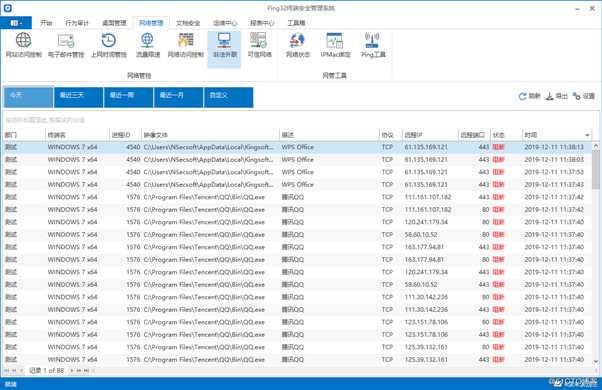
Task: Go to next record in pager
Action: (72, 370)
